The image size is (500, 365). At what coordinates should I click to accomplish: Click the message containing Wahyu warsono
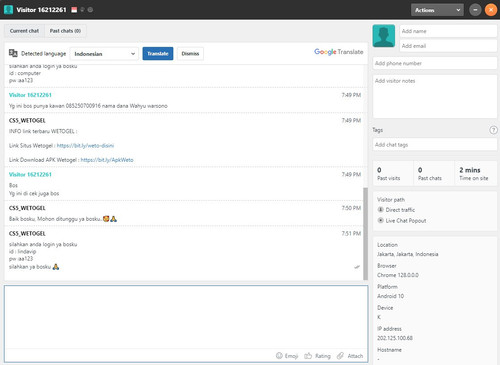click(x=88, y=106)
